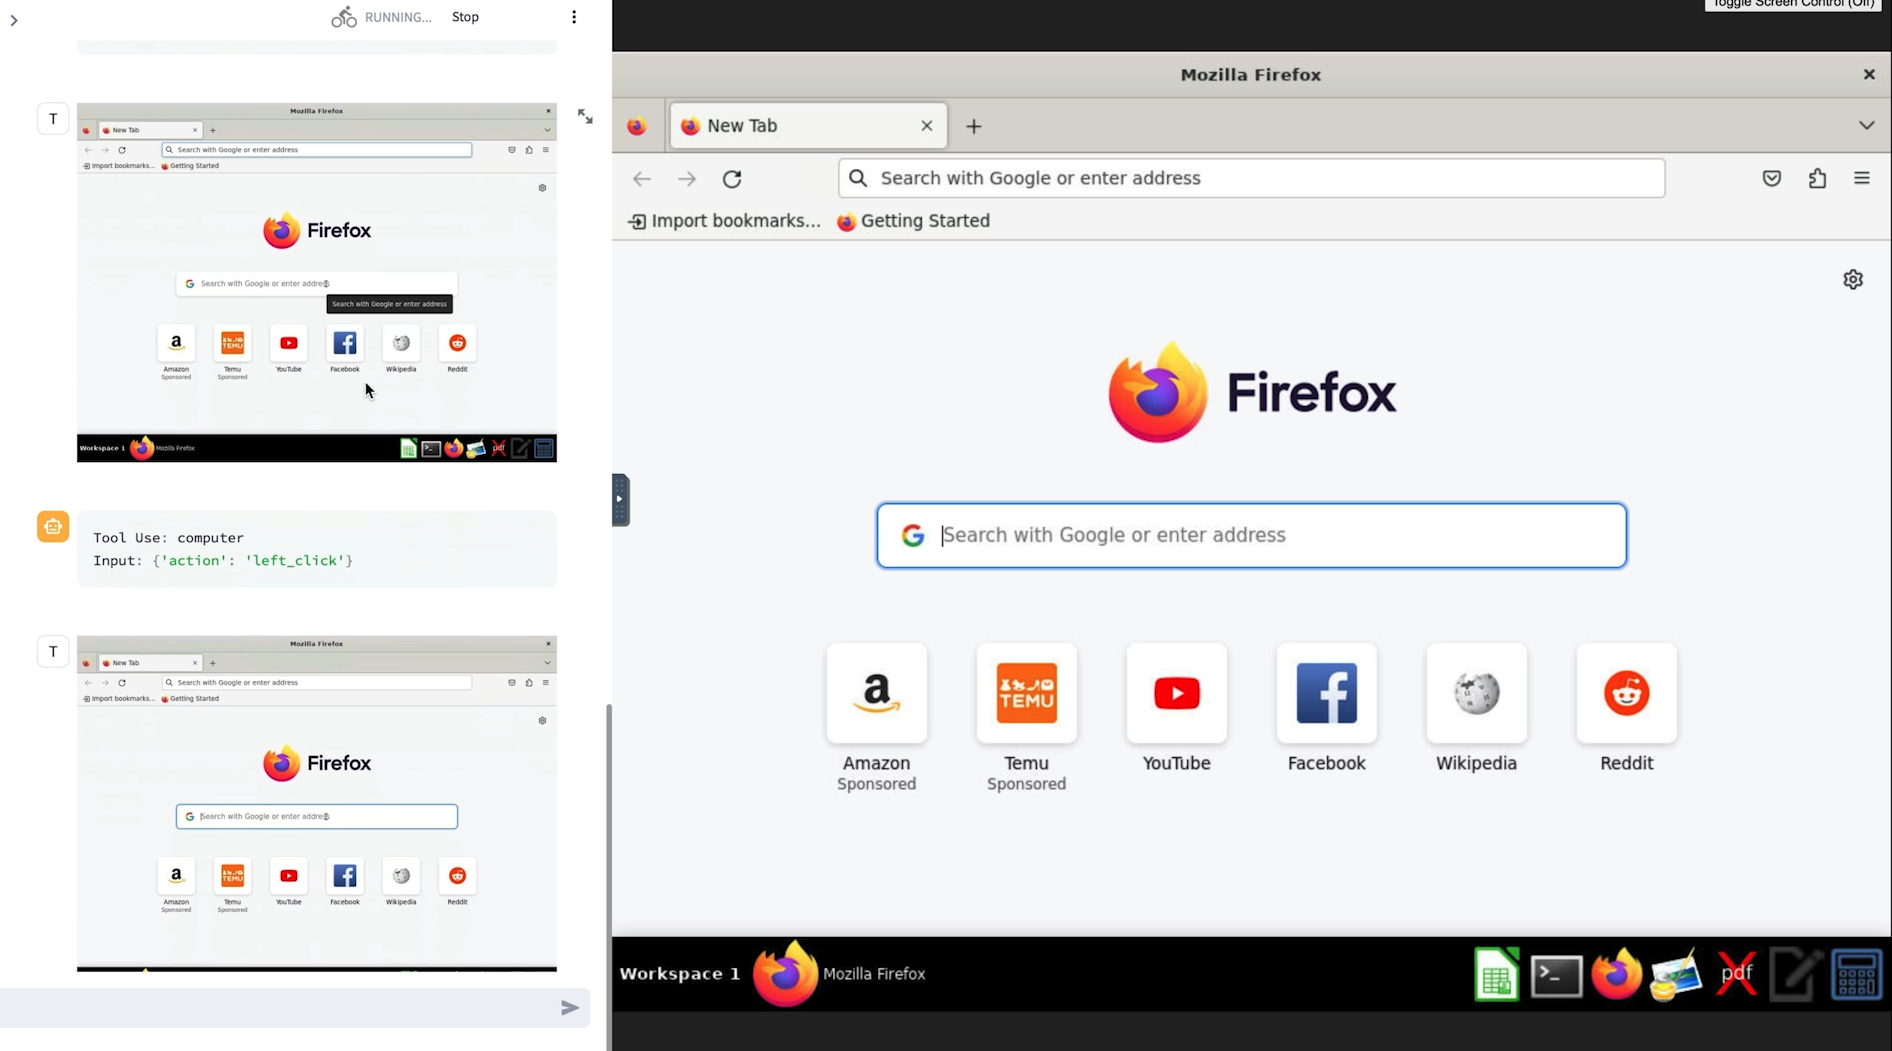Click the T avatar beside first screenshot
The width and height of the screenshot is (1892, 1051).
point(53,119)
